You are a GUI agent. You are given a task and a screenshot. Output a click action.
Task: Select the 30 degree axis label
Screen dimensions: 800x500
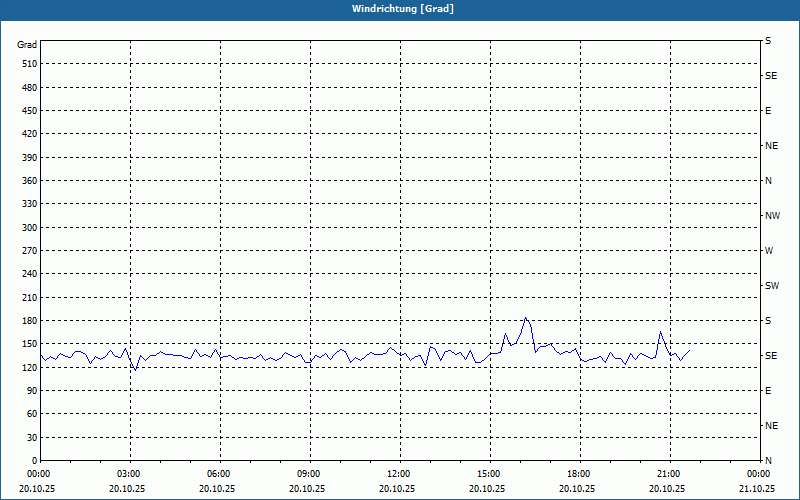tap(32, 438)
